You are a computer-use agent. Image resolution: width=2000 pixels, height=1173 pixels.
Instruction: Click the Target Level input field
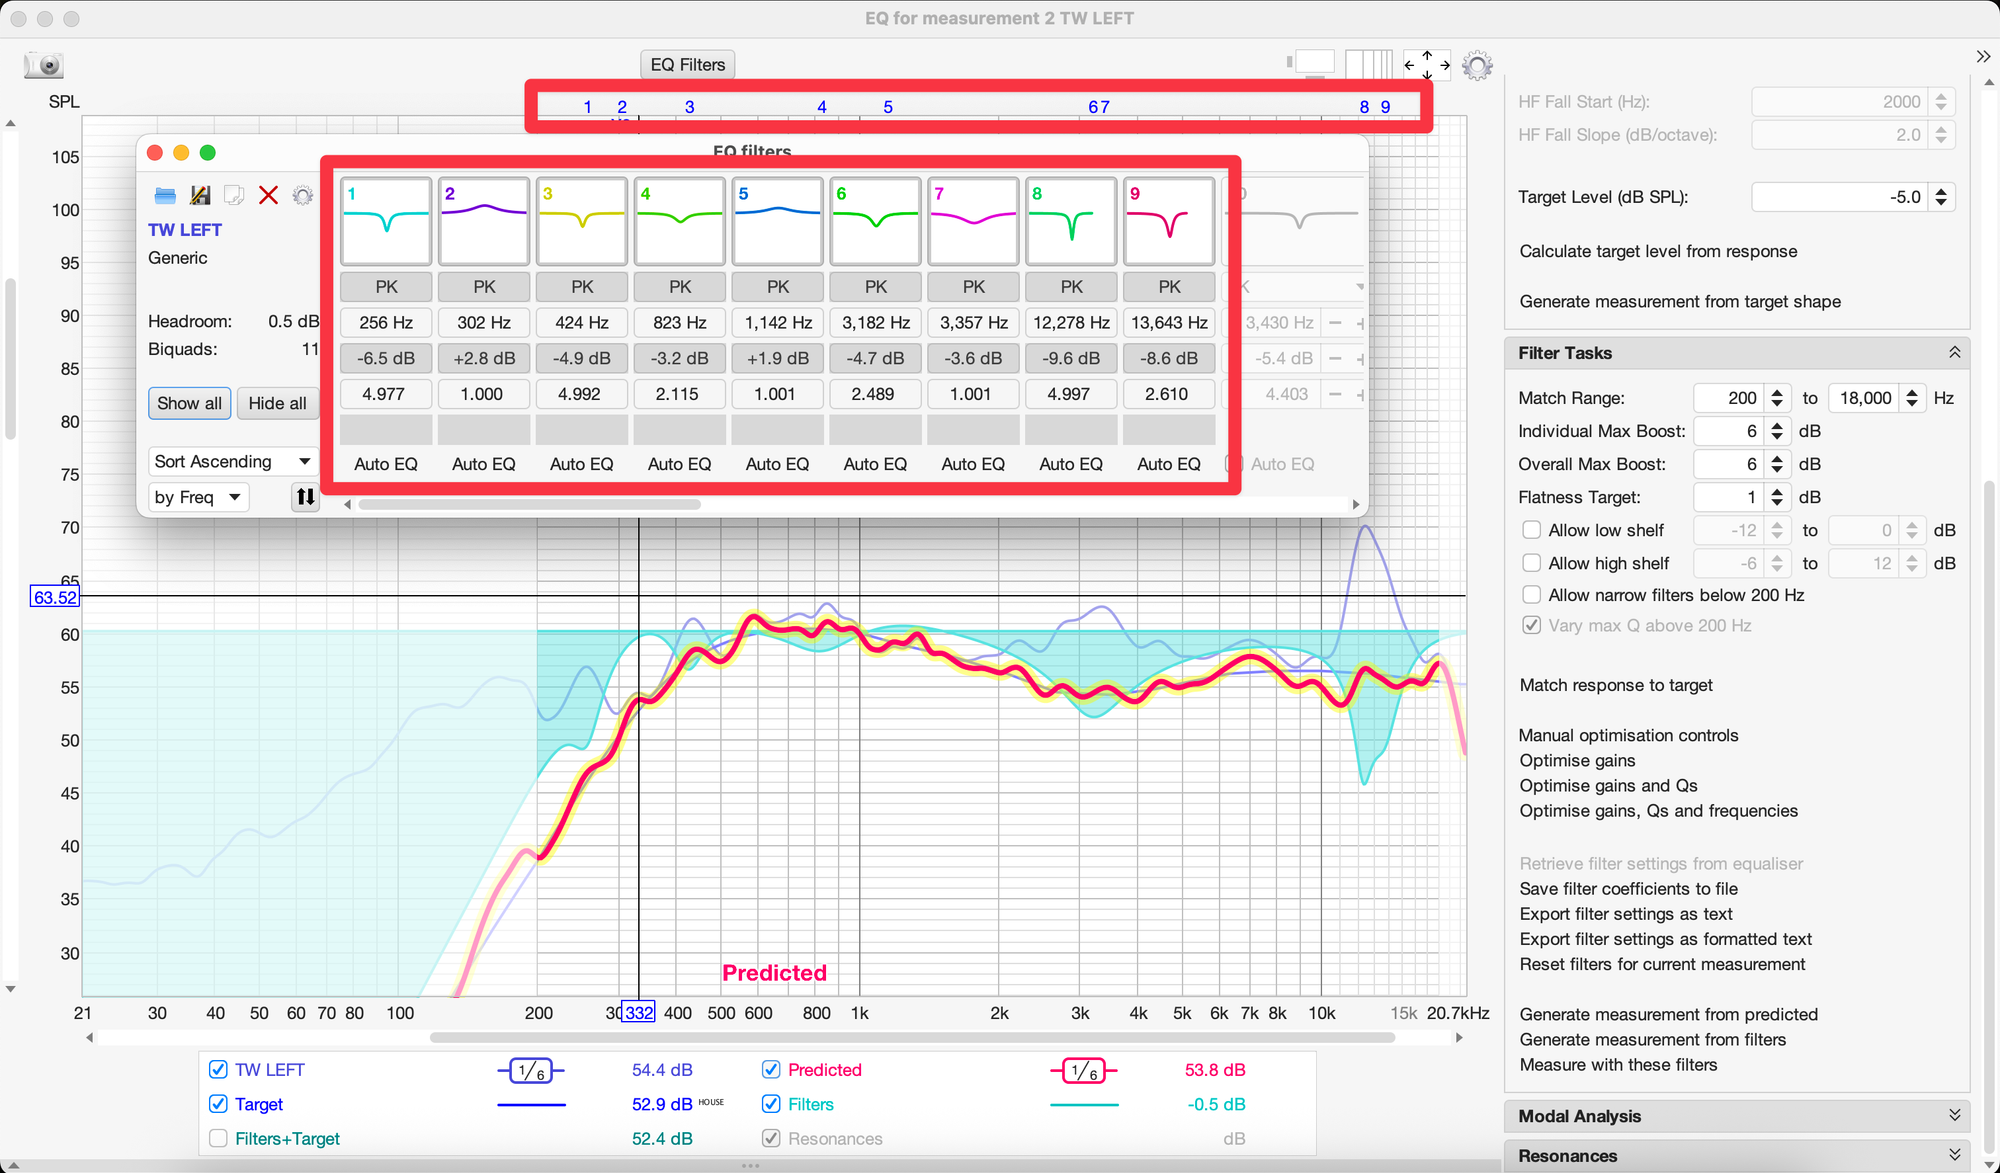click(1839, 197)
